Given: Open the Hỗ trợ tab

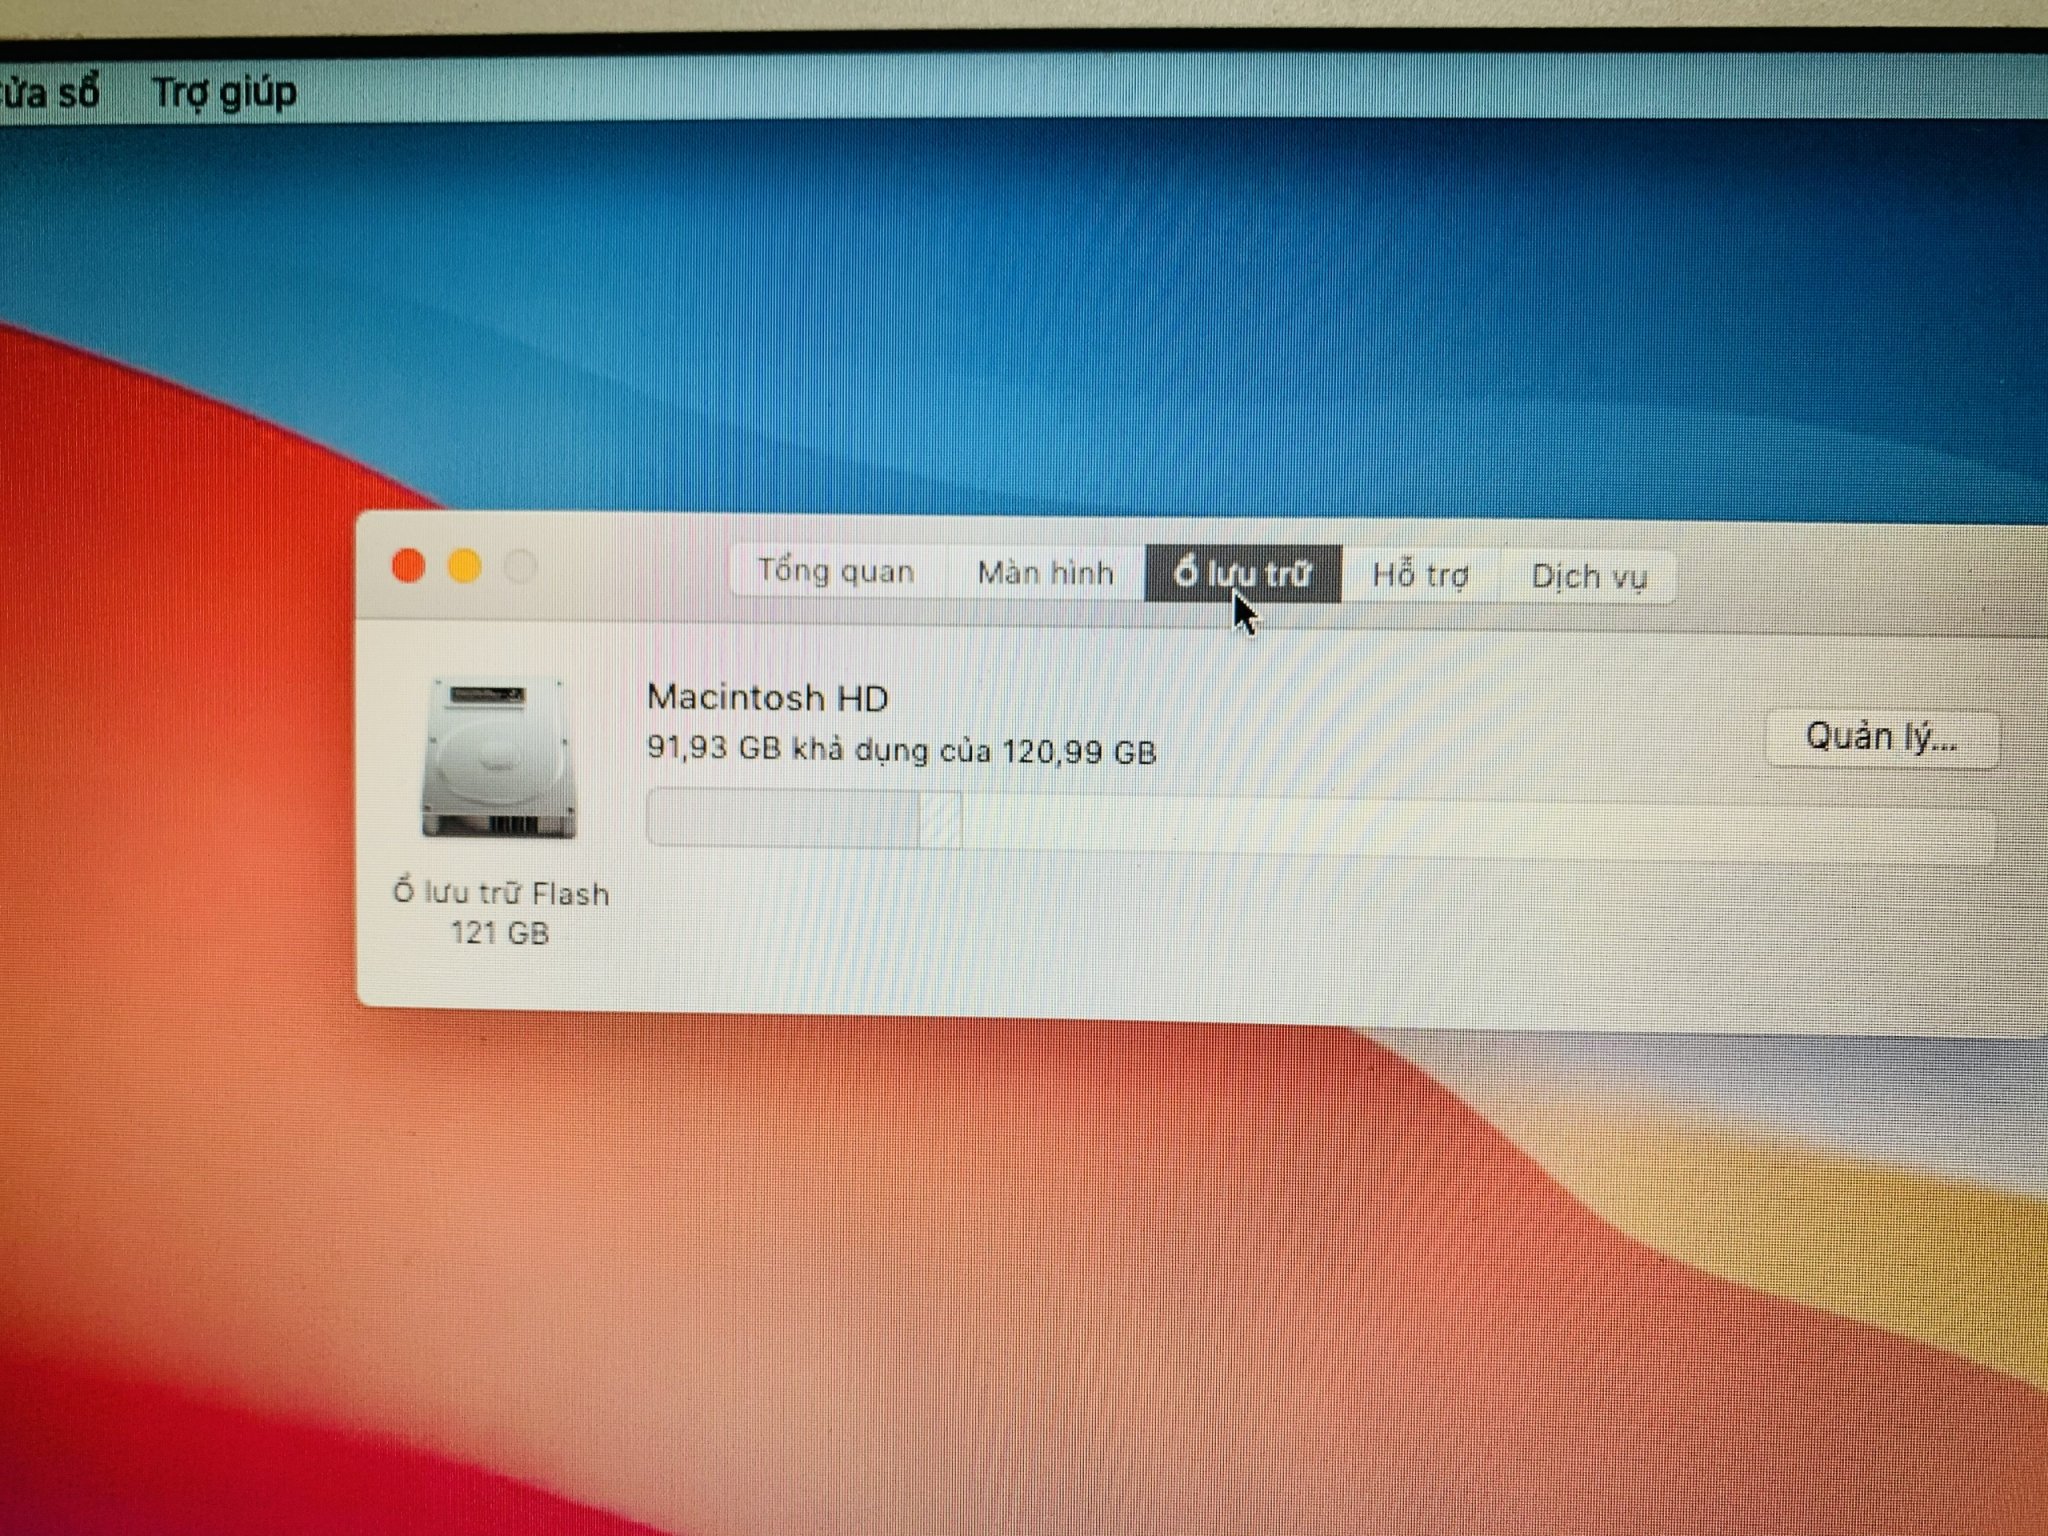Looking at the screenshot, I should tap(1420, 575).
